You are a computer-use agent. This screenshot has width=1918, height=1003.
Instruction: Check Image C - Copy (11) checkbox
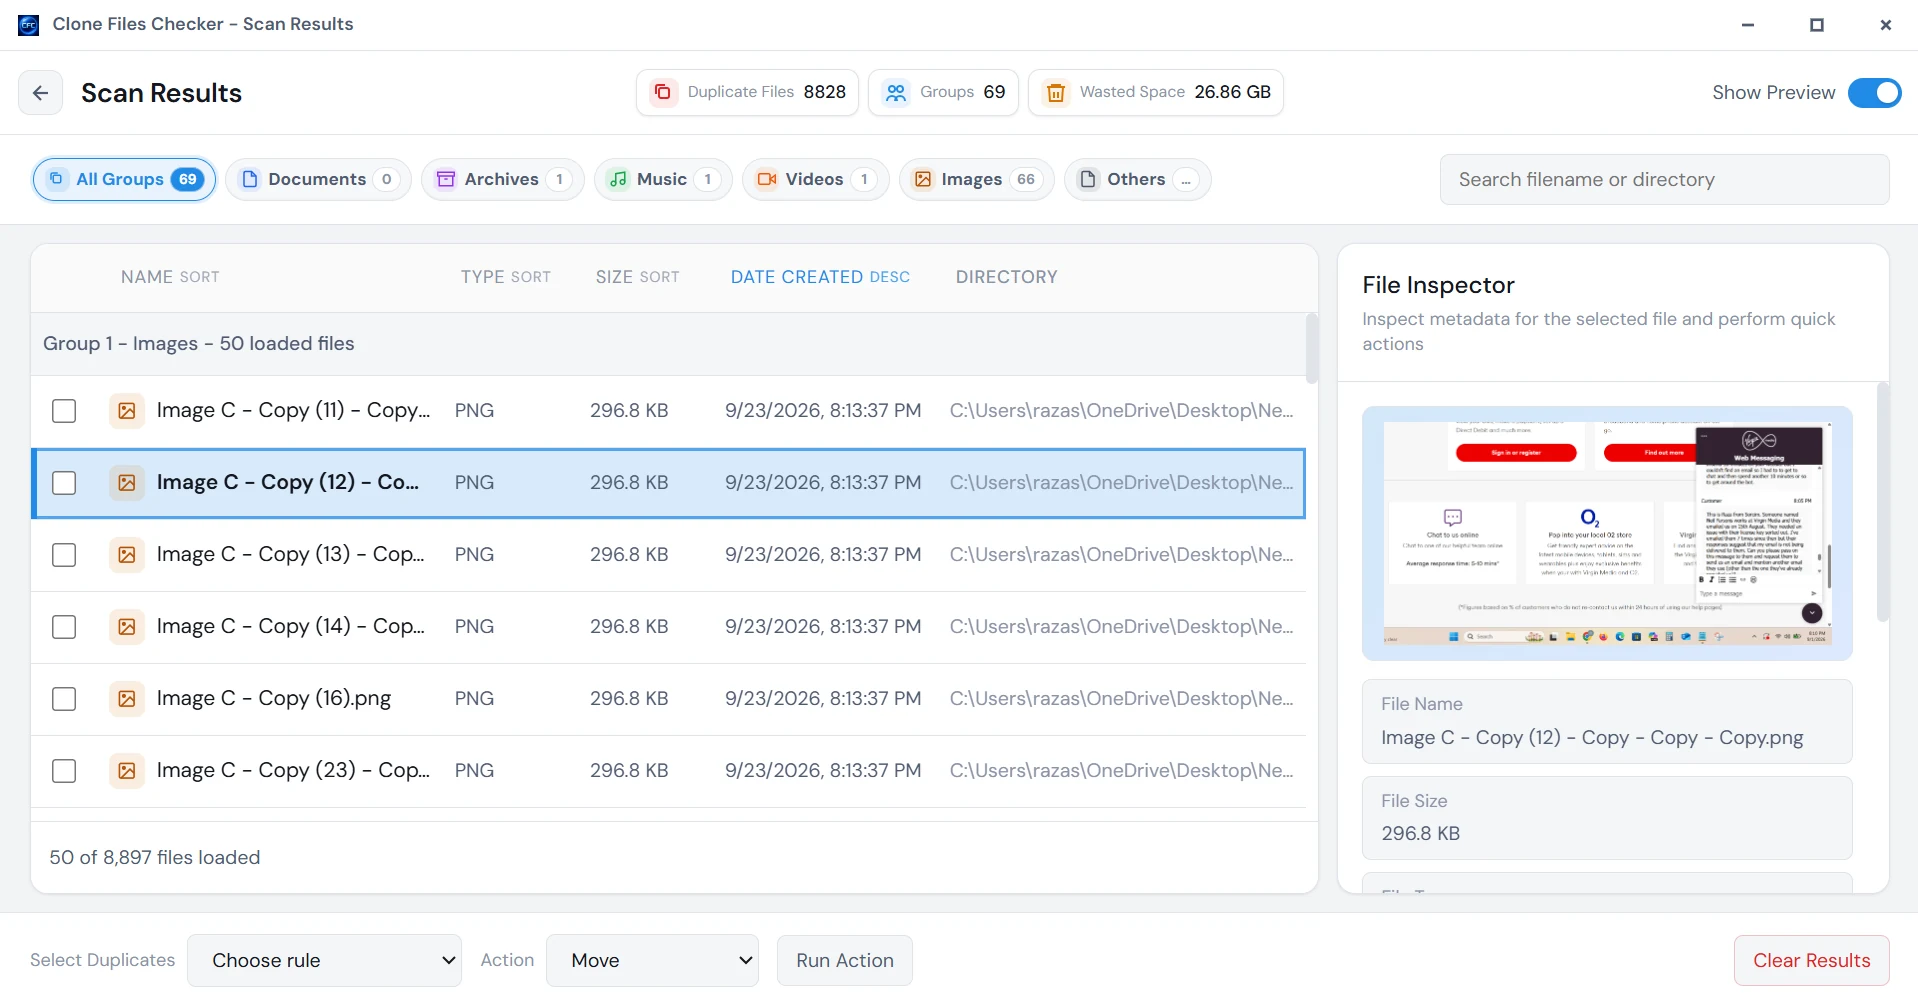coord(64,411)
